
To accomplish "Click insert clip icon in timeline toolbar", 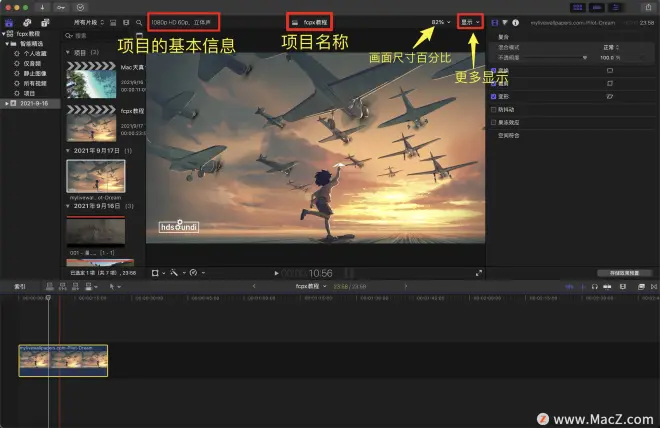I will tap(63, 287).
